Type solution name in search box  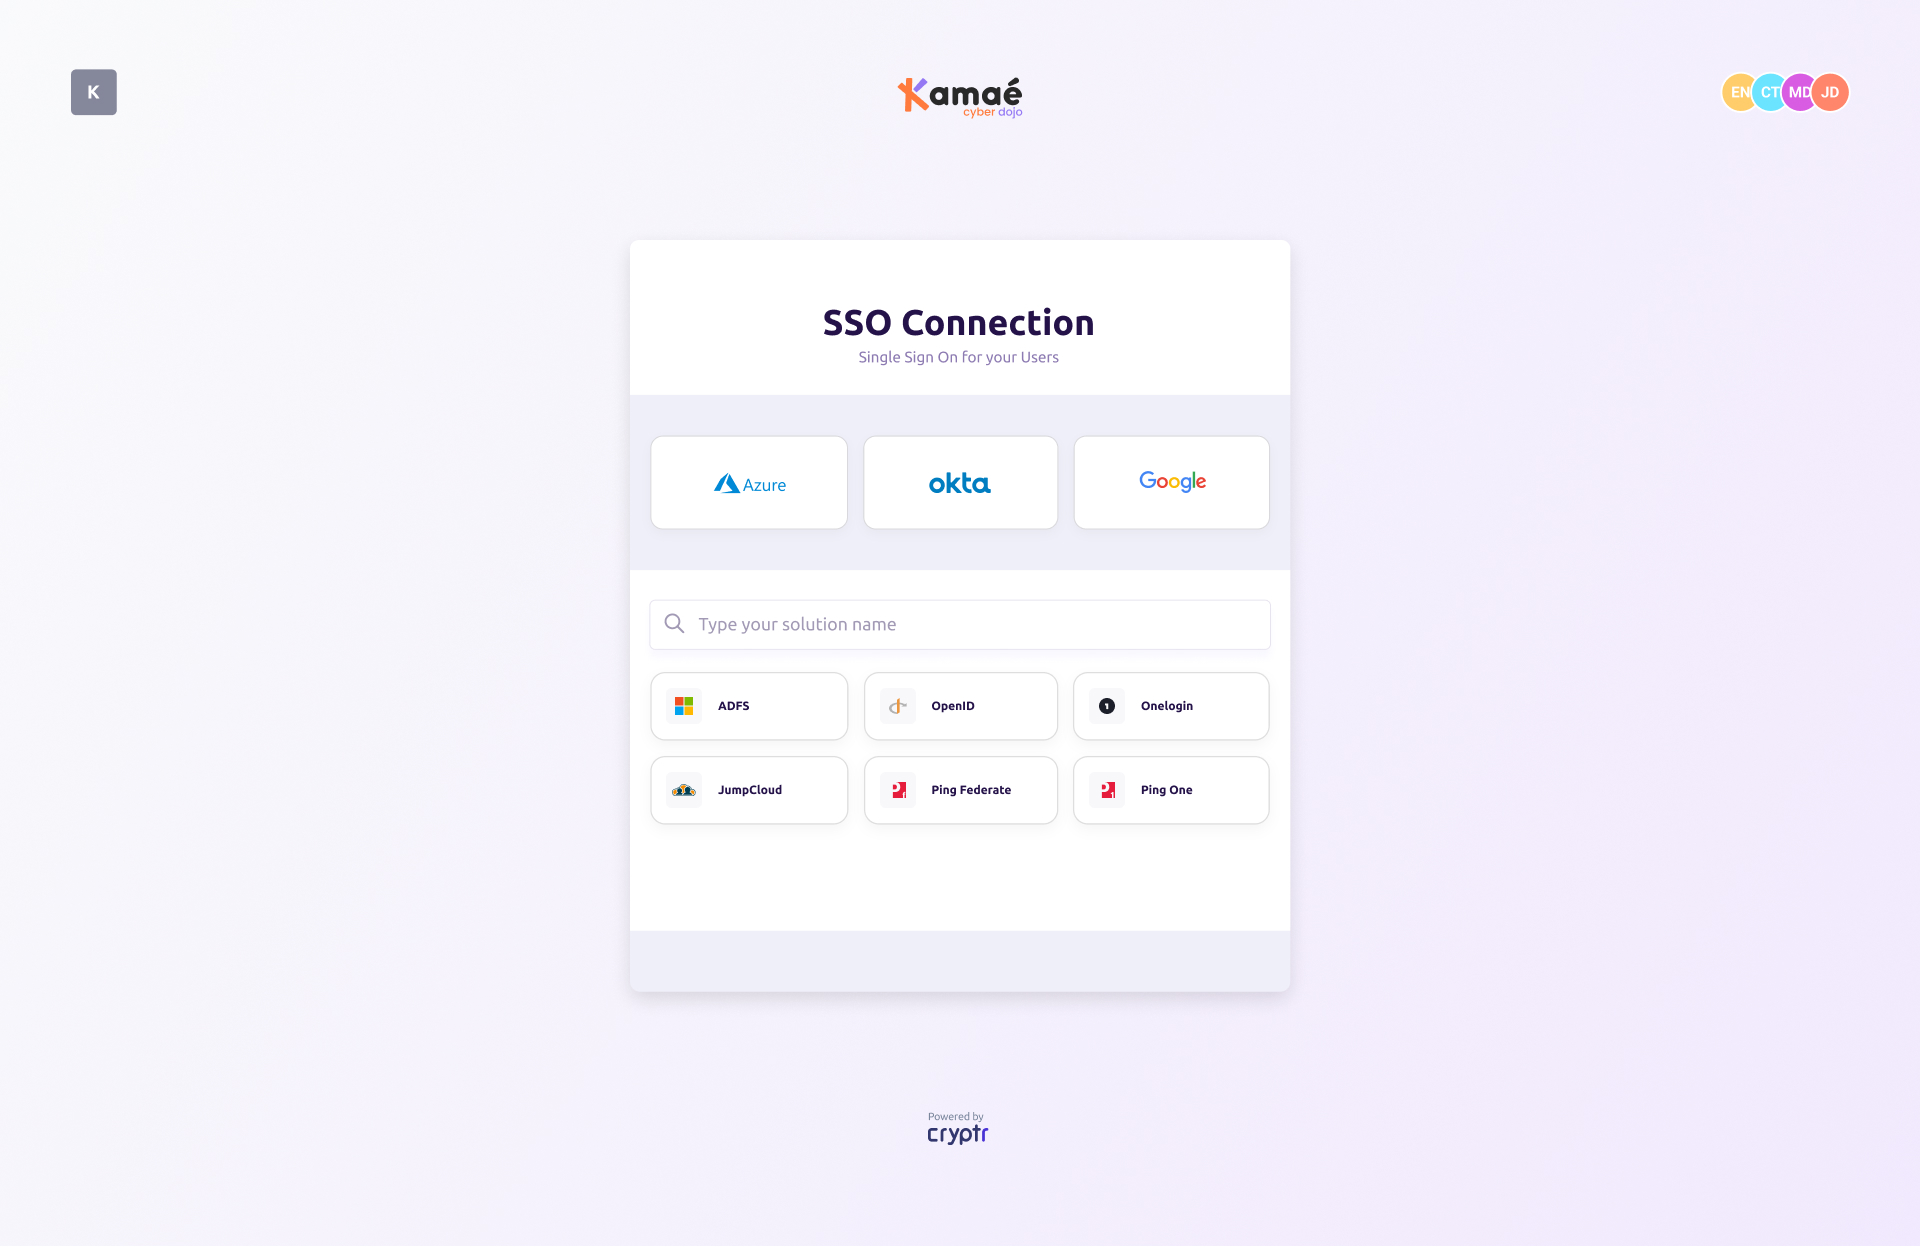pos(960,624)
